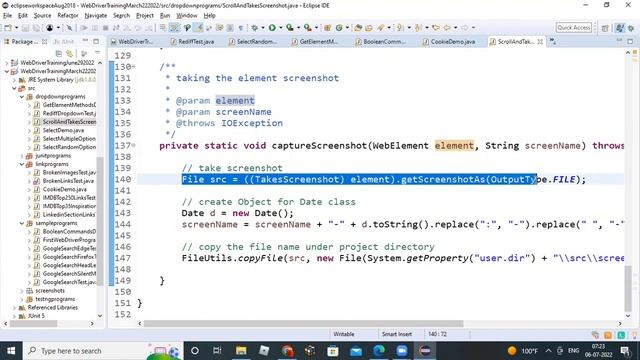Click the Coverage launch icon
The image size is (640, 360).
(289, 28)
